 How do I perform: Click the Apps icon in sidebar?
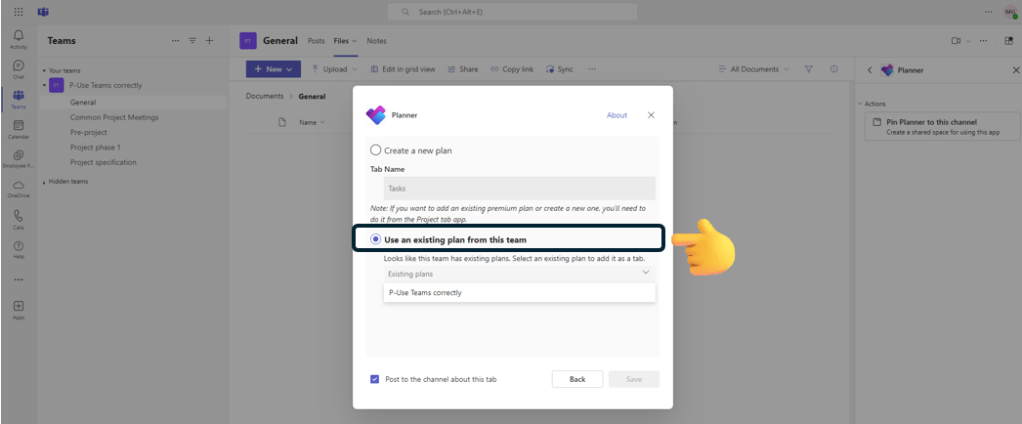tap(18, 308)
